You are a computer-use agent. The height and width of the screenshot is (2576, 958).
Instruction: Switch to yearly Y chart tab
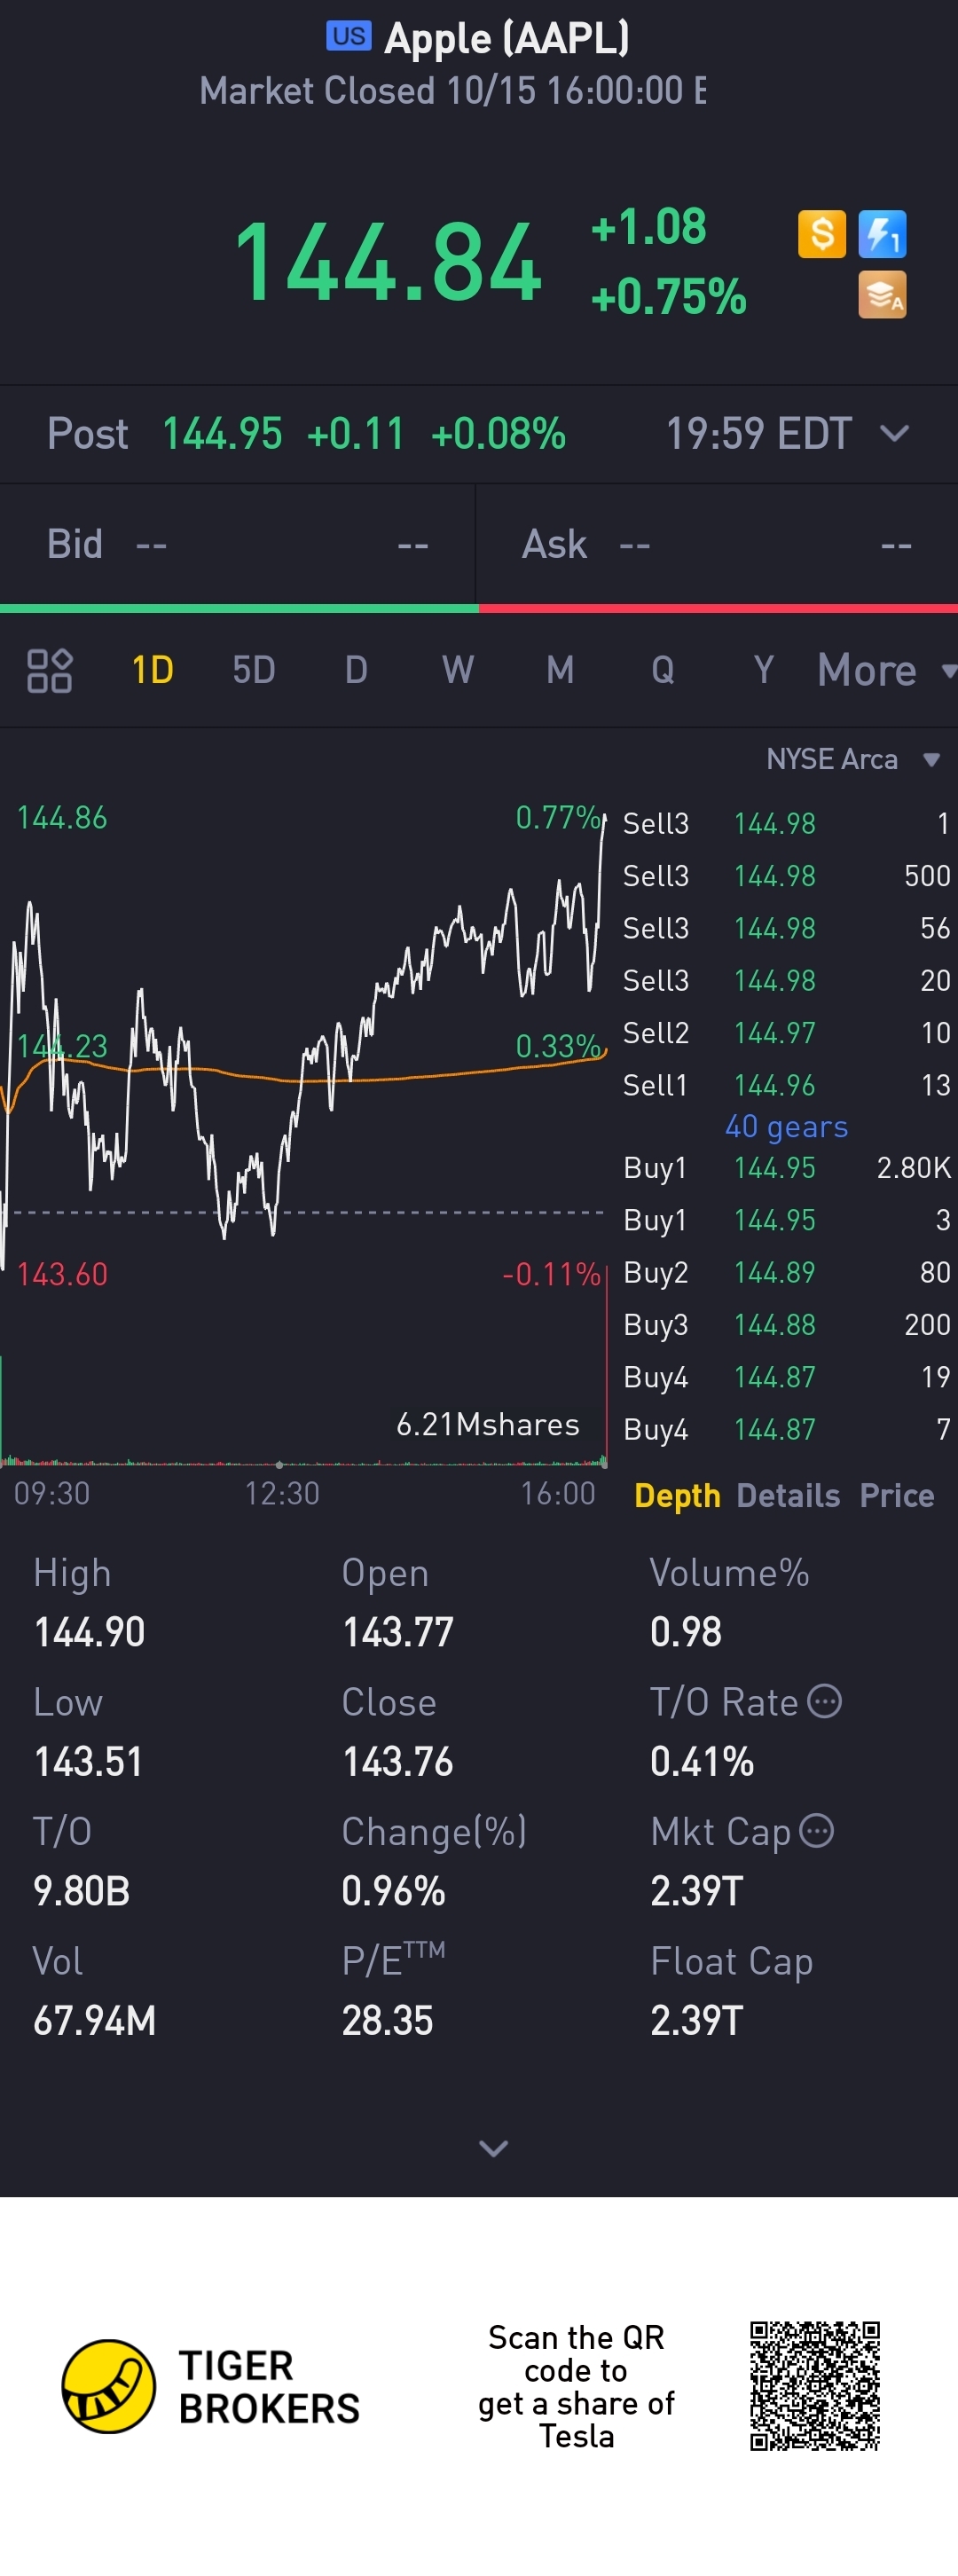pos(764,670)
